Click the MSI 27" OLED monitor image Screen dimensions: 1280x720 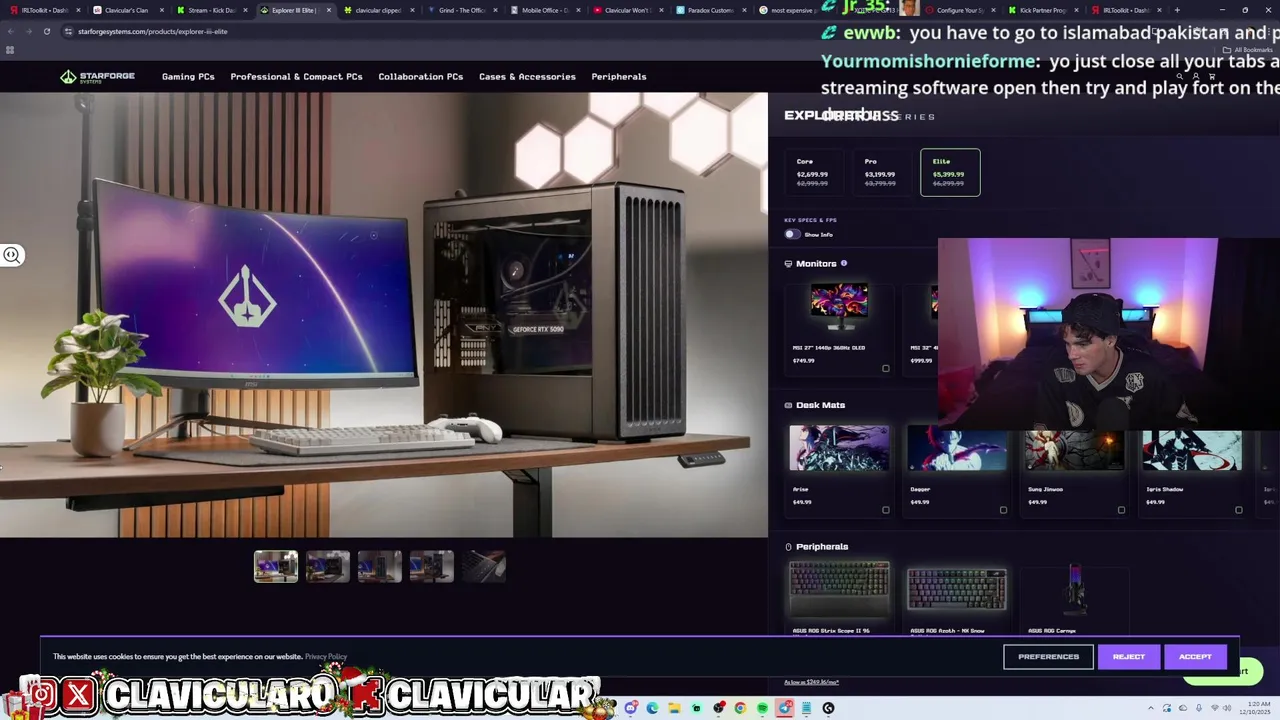(x=839, y=306)
